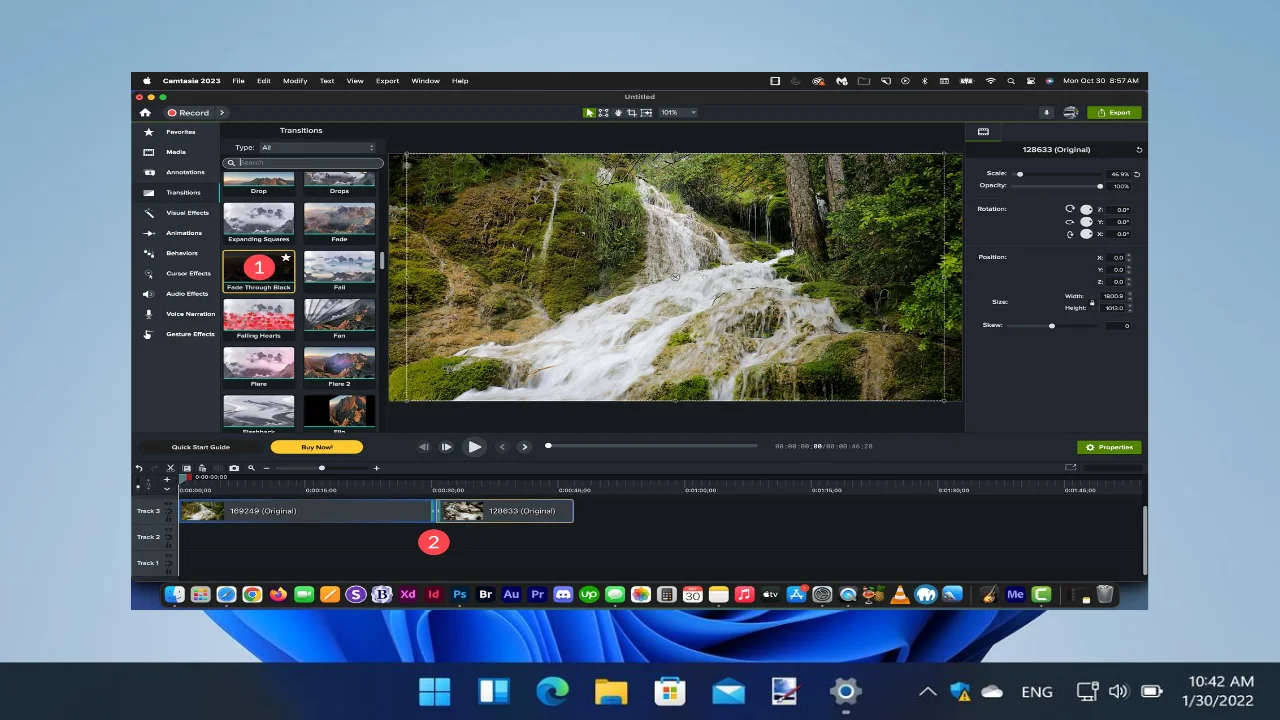Reset scale with the revert icon
The width and height of the screenshot is (1280, 720).
click(x=1137, y=174)
